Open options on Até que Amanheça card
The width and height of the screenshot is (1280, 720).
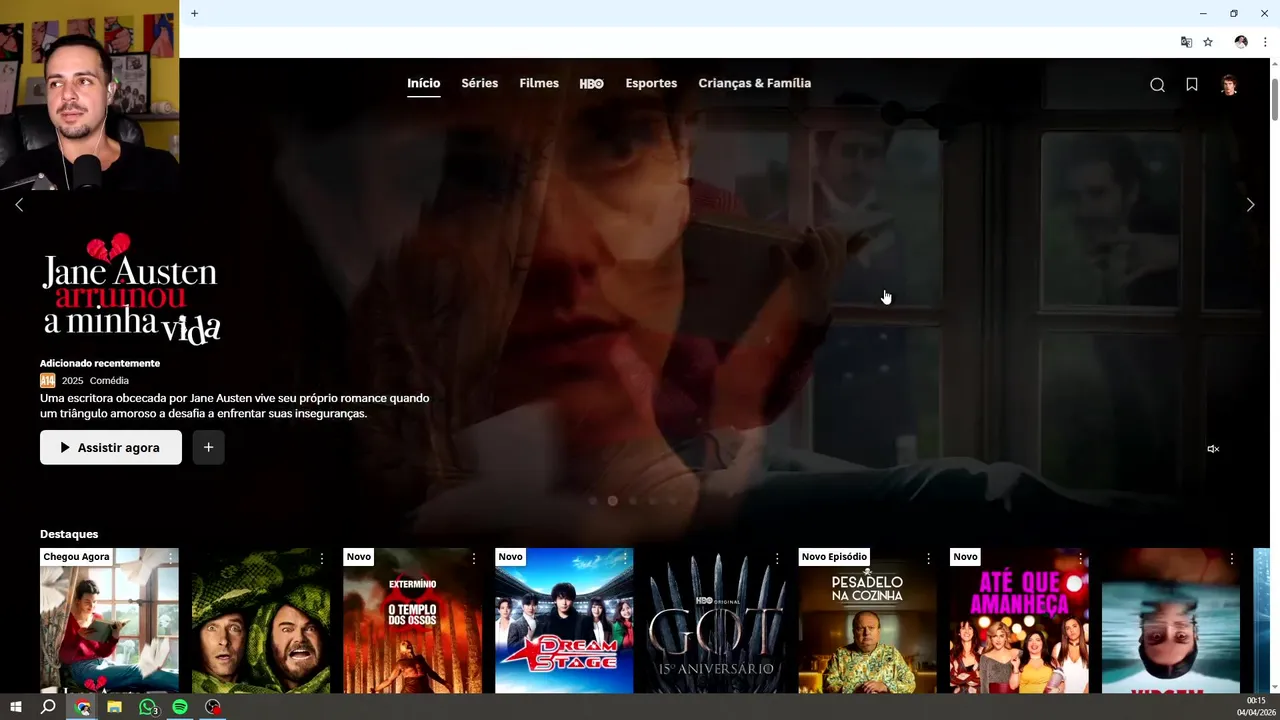tap(1080, 558)
